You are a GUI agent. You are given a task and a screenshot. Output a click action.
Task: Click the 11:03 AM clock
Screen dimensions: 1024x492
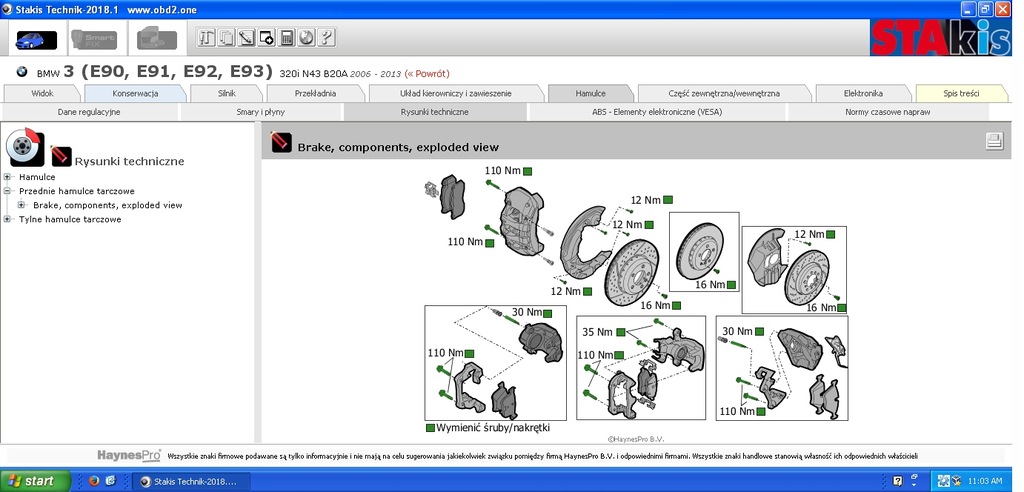[985, 482]
